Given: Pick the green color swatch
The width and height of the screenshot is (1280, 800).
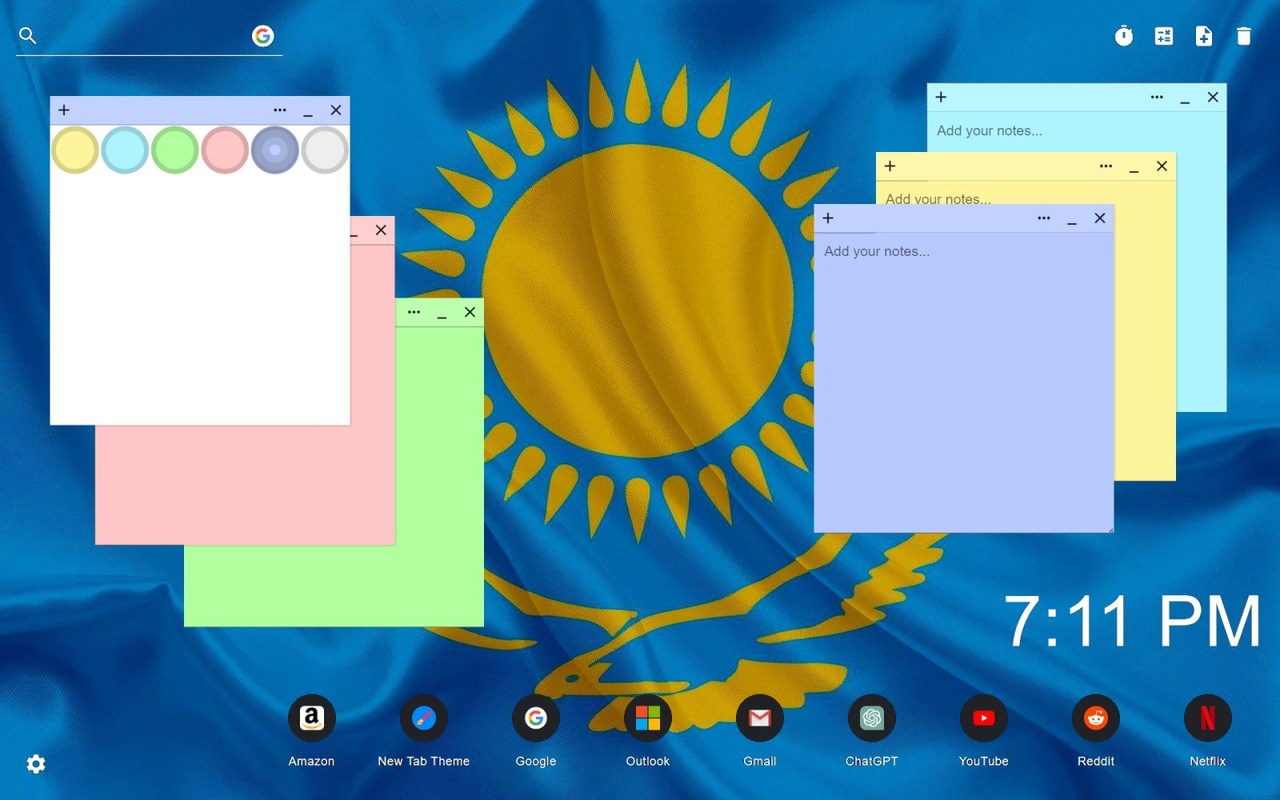Looking at the screenshot, I should [x=175, y=150].
